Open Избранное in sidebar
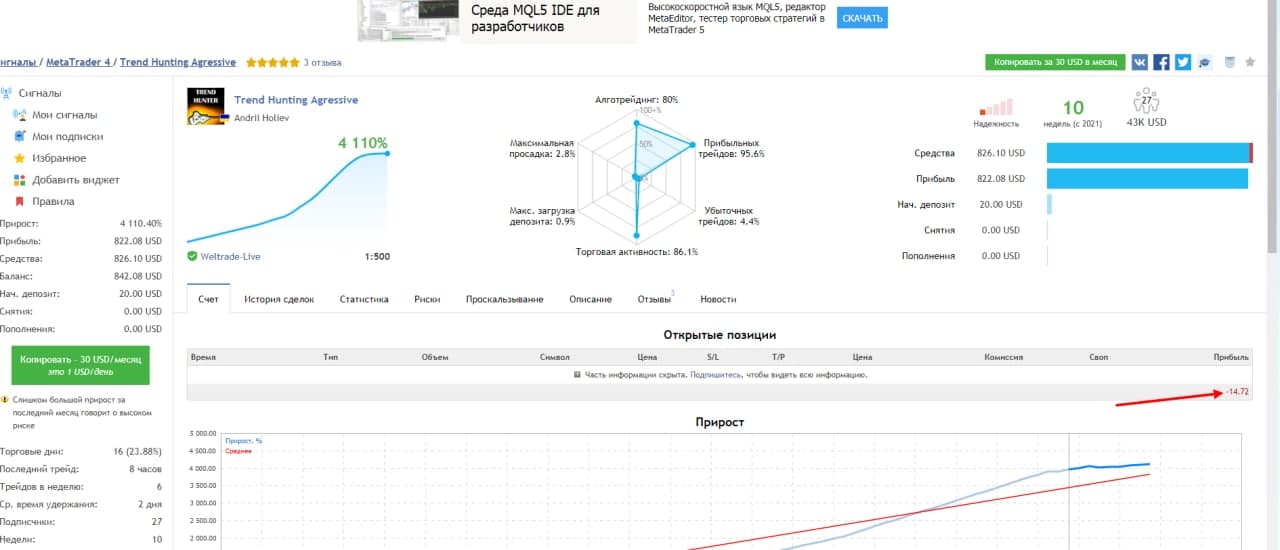Viewport: 1280px width, 550px height. click(x=59, y=158)
